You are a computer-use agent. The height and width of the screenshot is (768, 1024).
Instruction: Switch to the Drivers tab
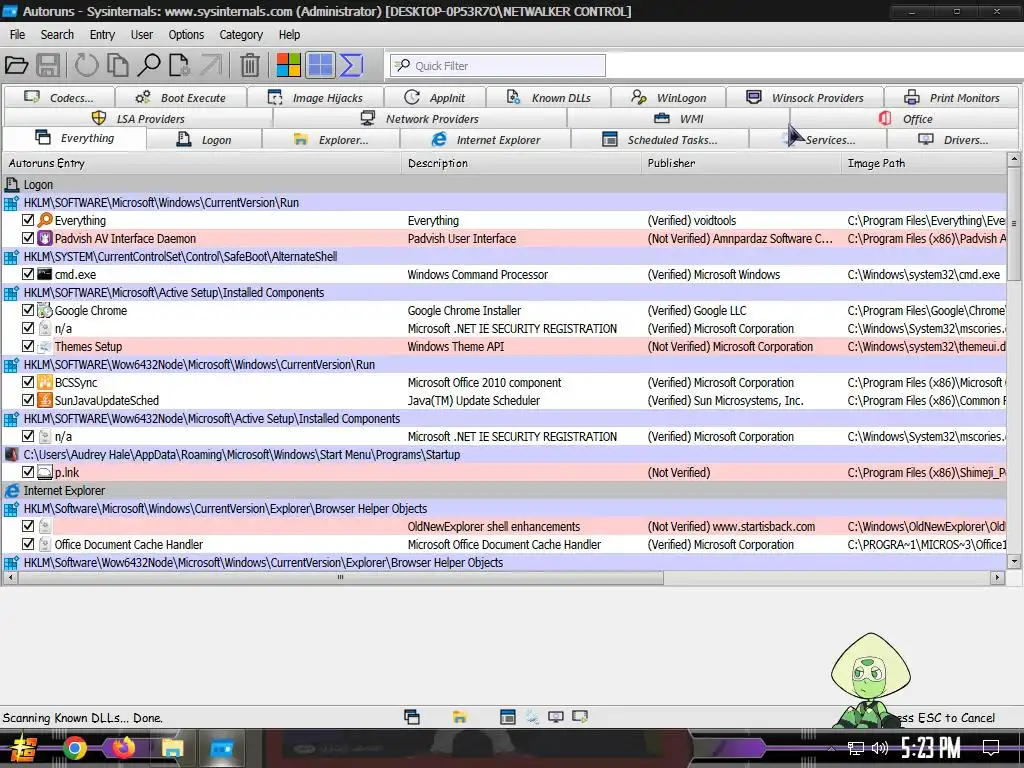point(952,140)
